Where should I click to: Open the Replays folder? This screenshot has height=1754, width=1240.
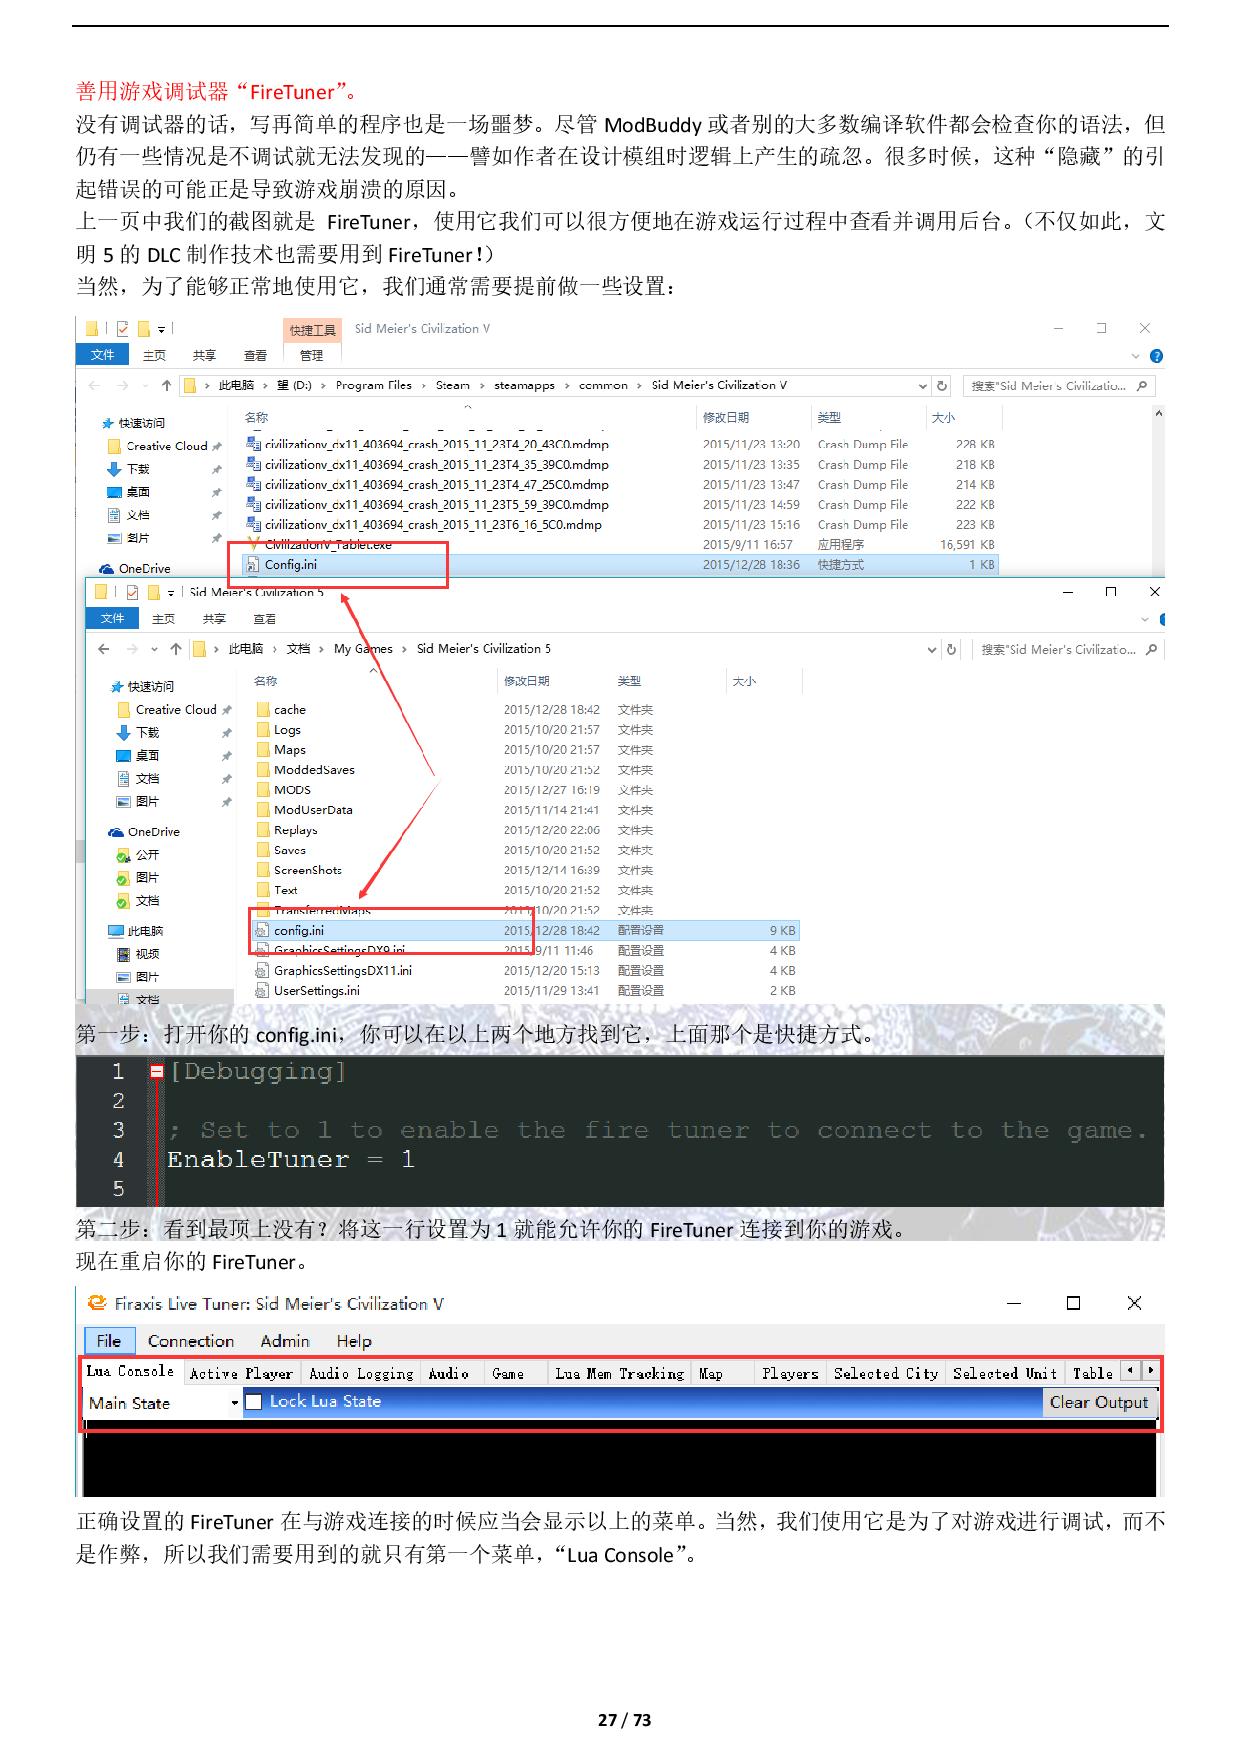coord(295,830)
